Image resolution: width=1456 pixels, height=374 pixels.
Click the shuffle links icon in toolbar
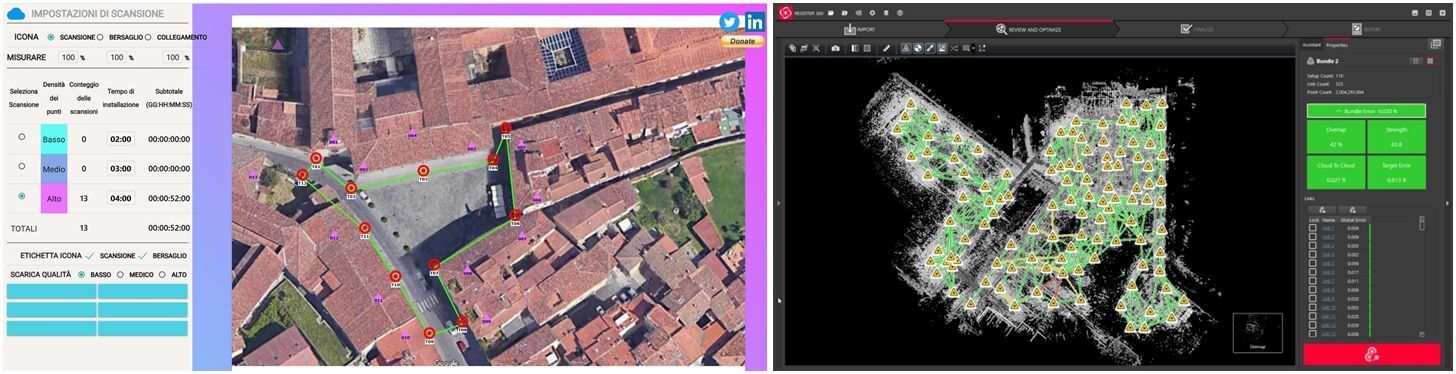[x=954, y=48]
